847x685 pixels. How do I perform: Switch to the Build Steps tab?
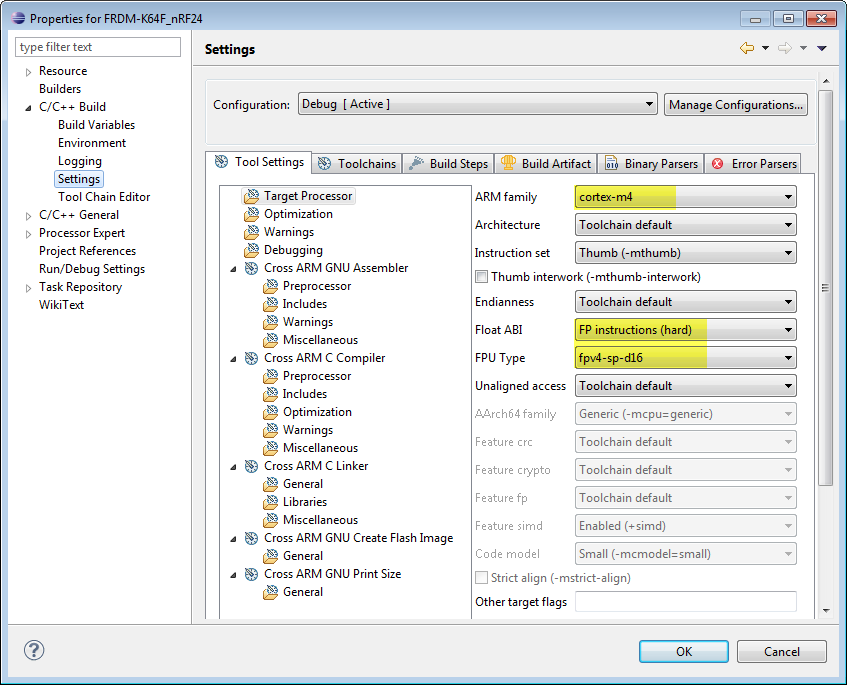point(449,164)
